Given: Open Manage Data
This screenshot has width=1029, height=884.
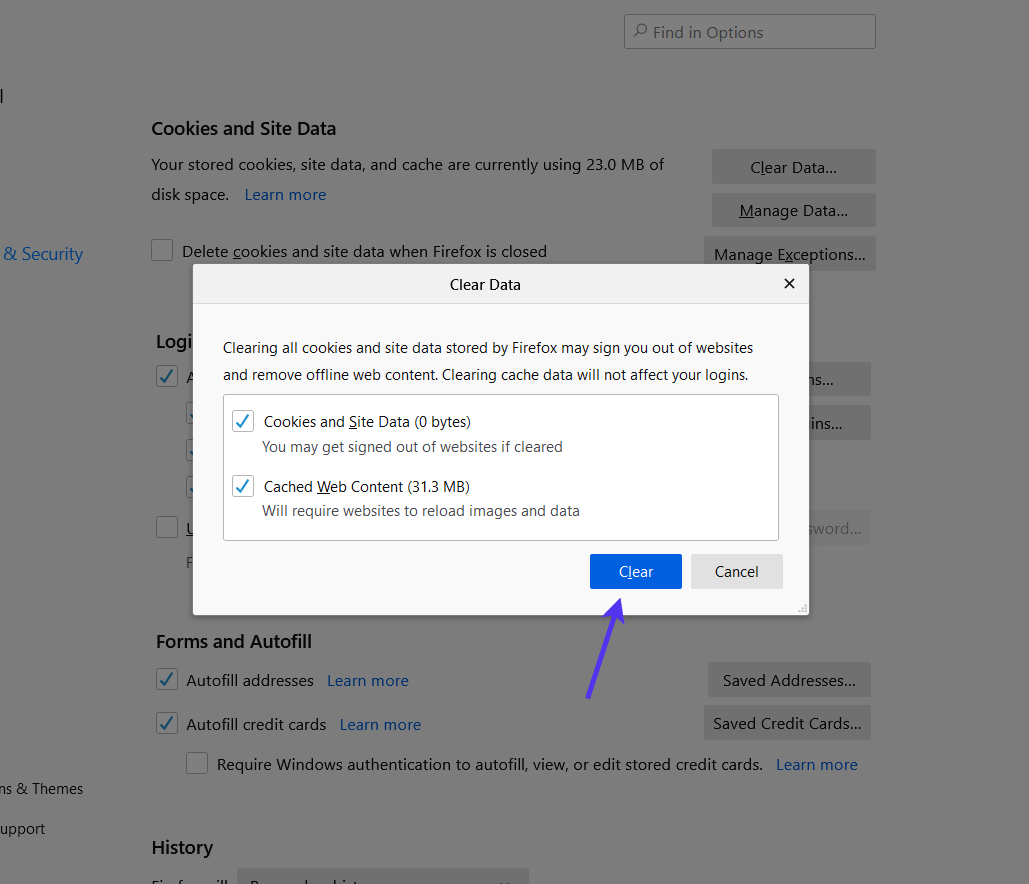Looking at the screenshot, I should [793, 210].
